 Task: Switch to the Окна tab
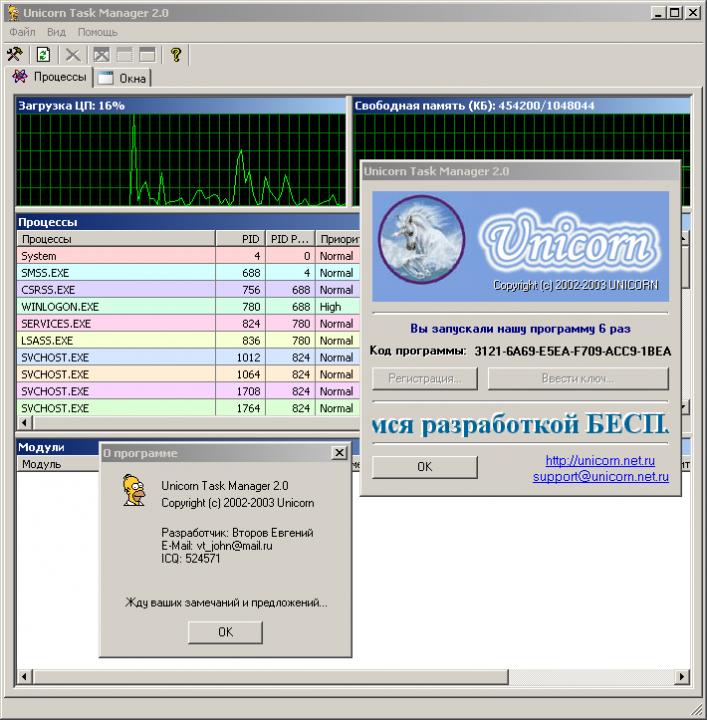(124, 78)
